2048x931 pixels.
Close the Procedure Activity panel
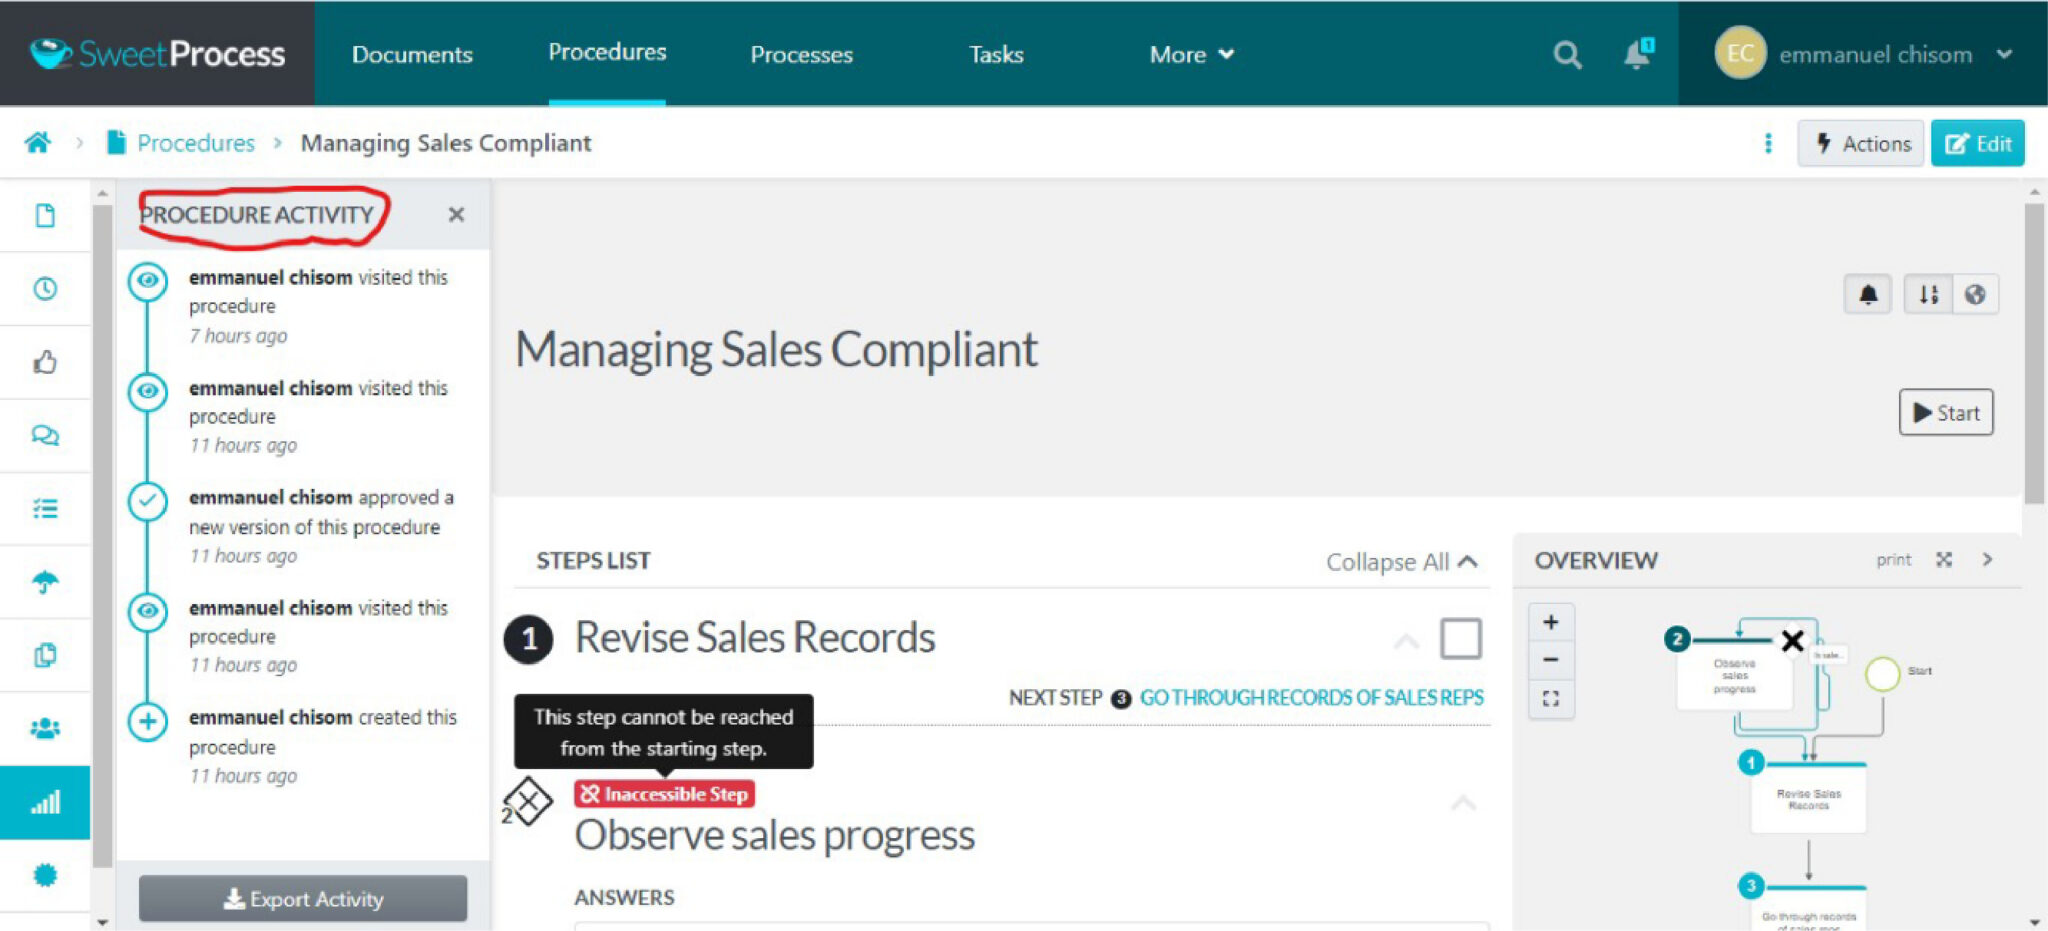456,214
